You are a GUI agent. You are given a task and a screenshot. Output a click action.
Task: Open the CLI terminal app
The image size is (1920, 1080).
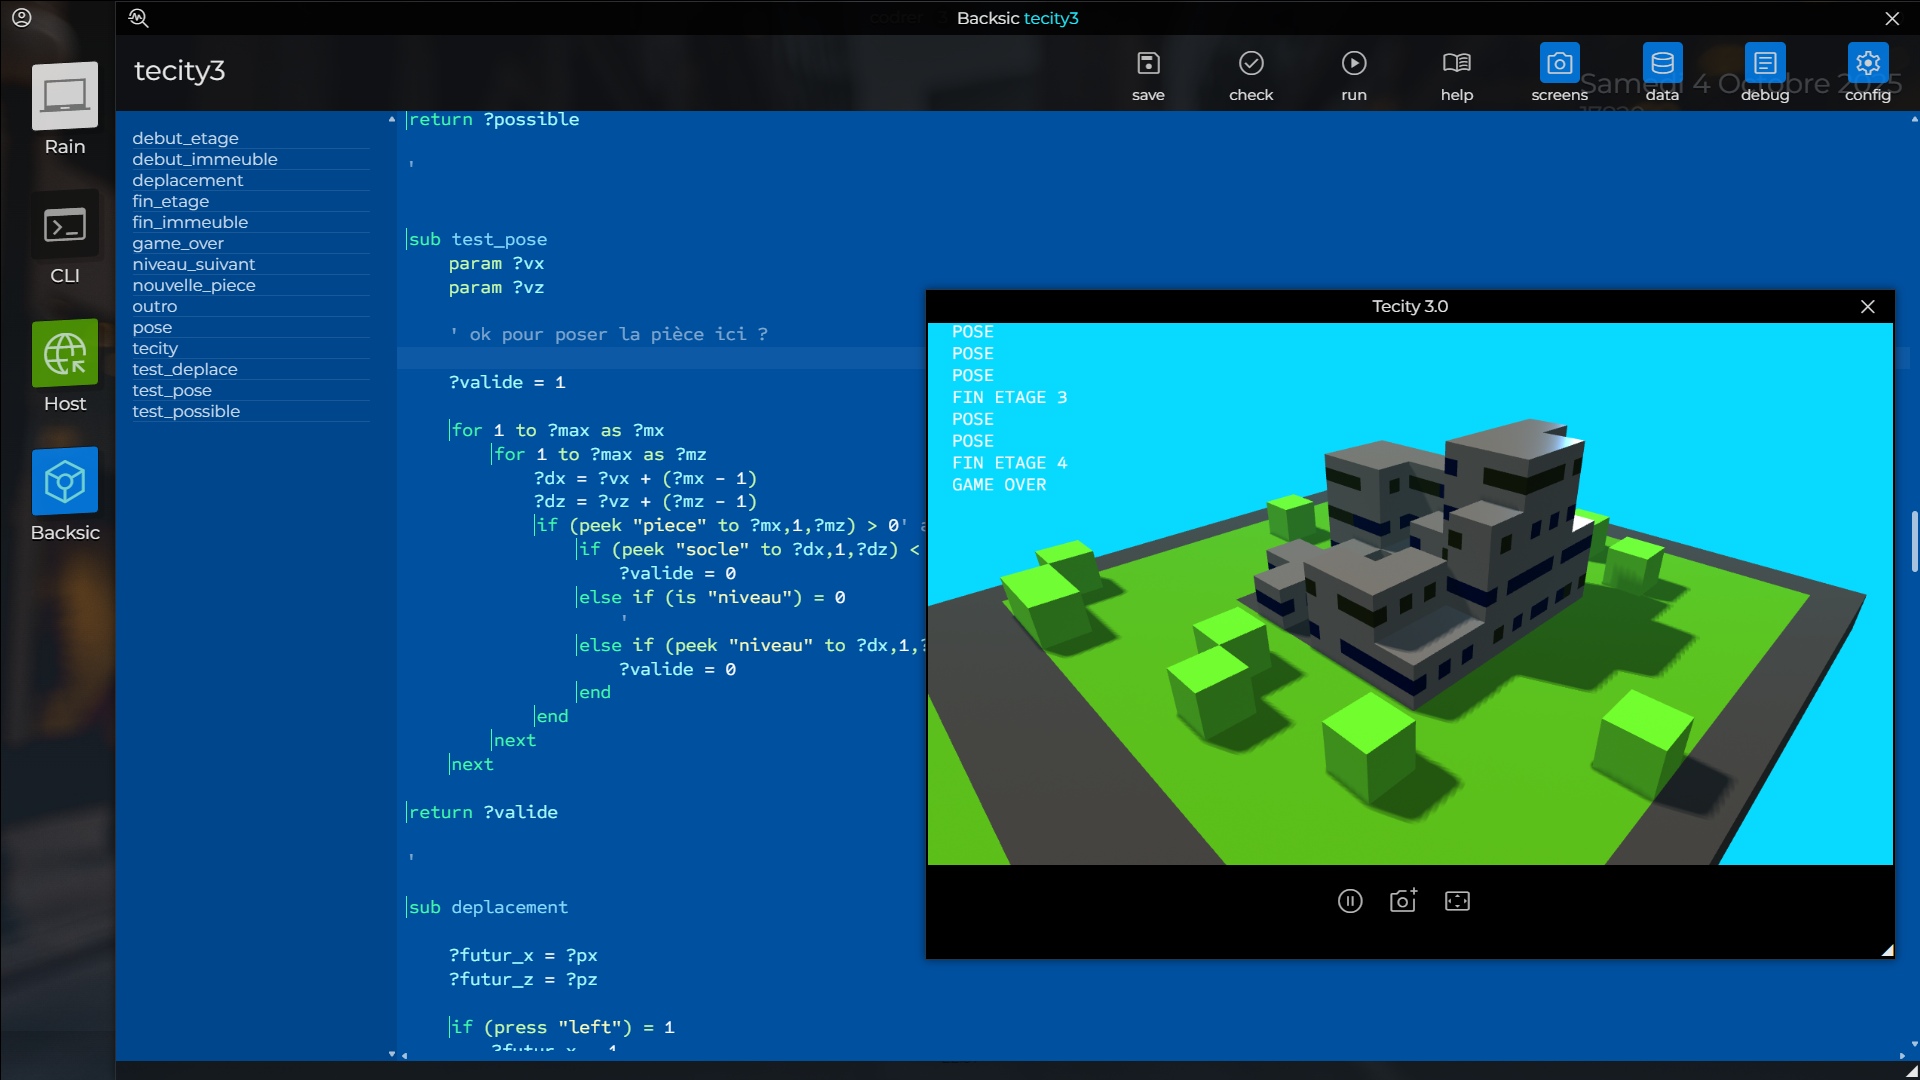click(x=65, y=226)
